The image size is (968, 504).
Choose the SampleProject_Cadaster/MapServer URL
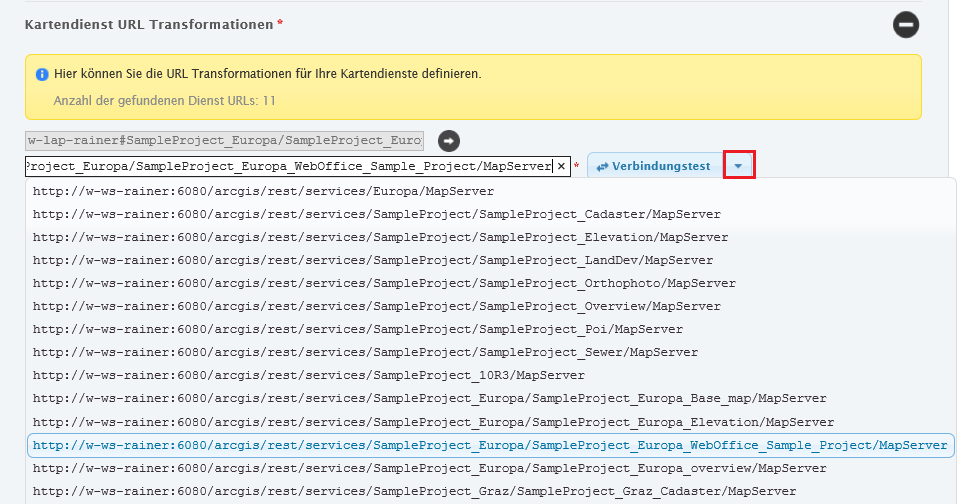491,214
